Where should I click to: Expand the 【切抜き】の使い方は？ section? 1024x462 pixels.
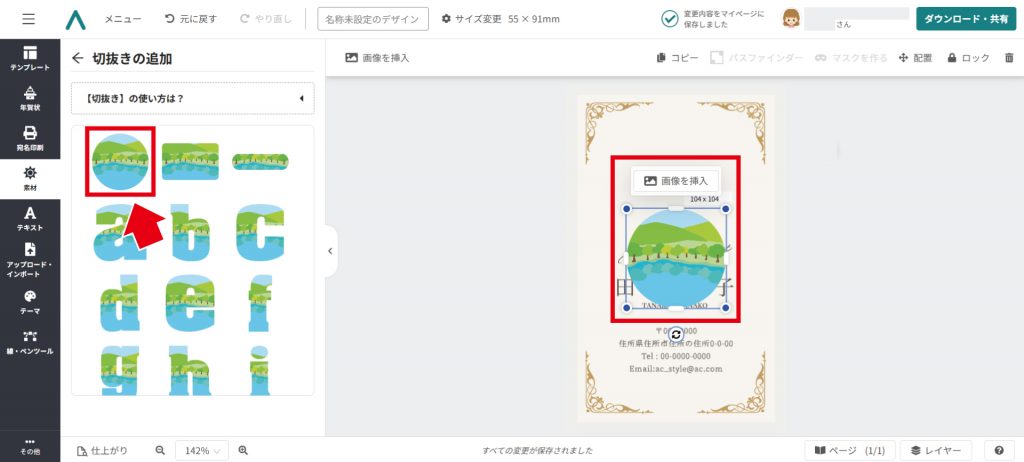tap(193, 99)
